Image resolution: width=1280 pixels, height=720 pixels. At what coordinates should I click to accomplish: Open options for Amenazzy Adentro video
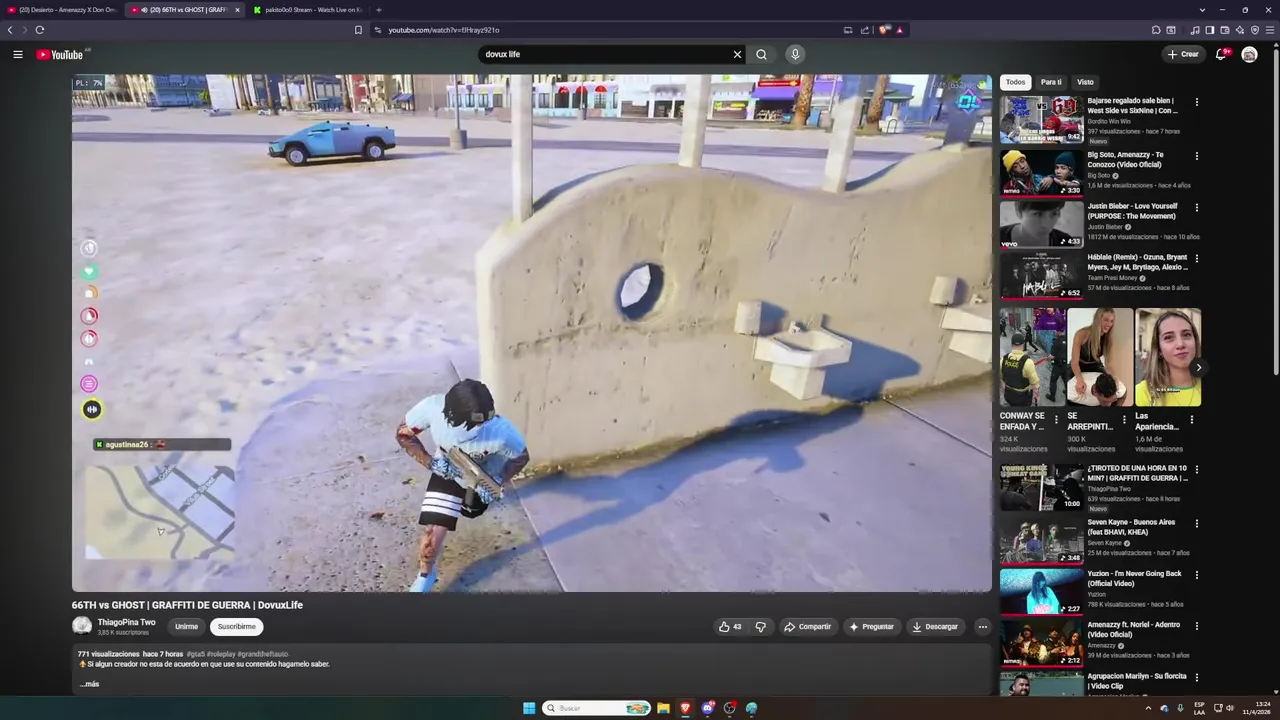1196,626
